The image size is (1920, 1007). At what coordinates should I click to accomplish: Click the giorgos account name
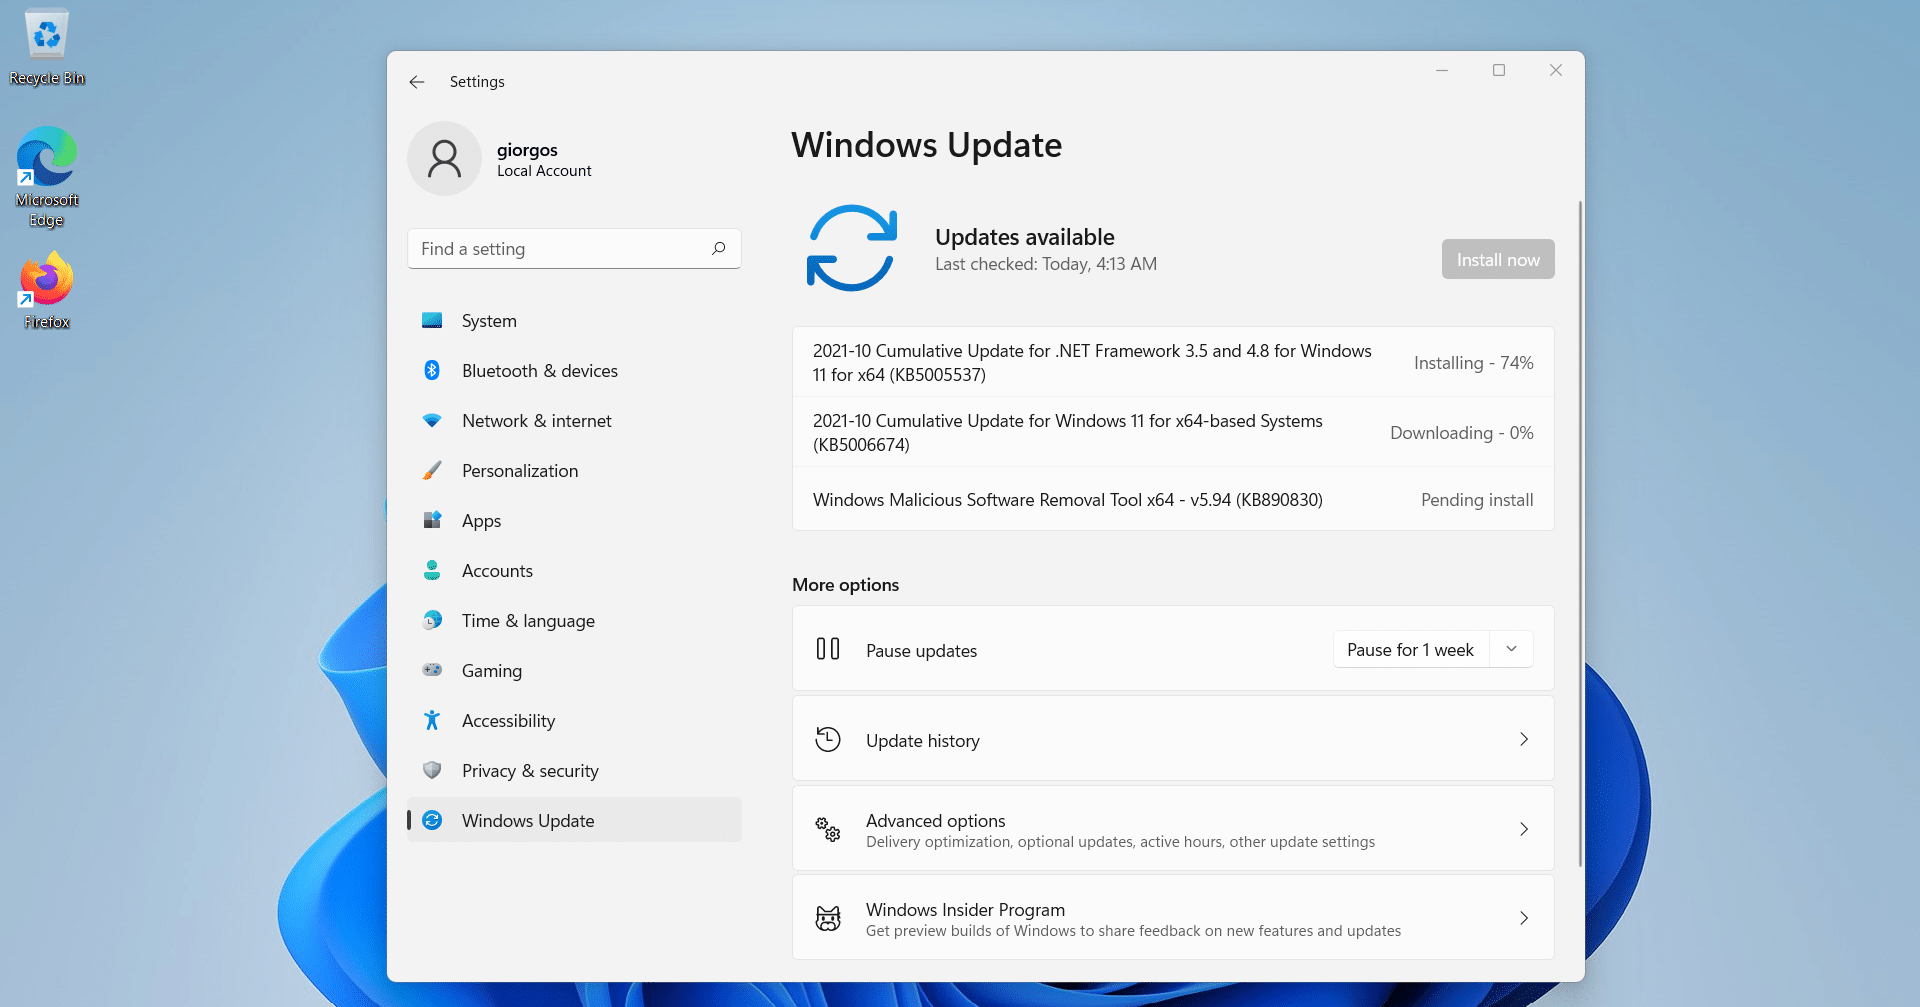point(527,150)
